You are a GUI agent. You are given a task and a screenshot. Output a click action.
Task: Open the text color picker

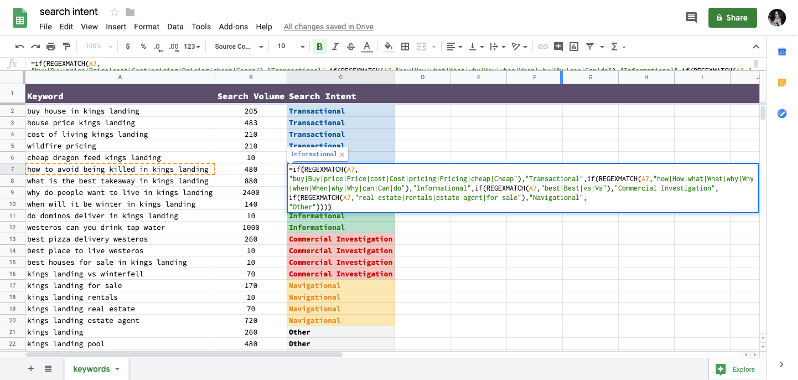pyautogui.click(x=366, y=47)
